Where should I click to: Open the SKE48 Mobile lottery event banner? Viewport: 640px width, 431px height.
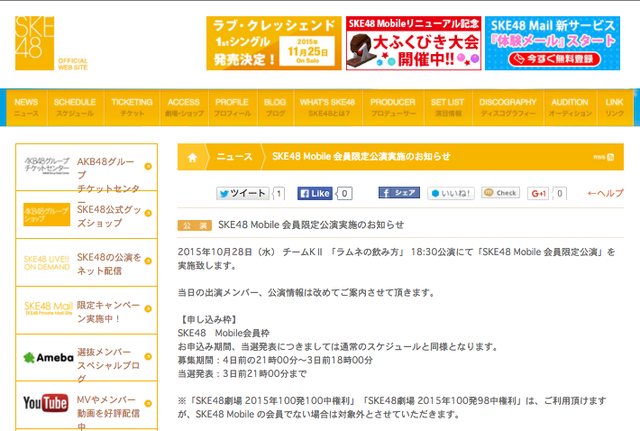point(413,43)
